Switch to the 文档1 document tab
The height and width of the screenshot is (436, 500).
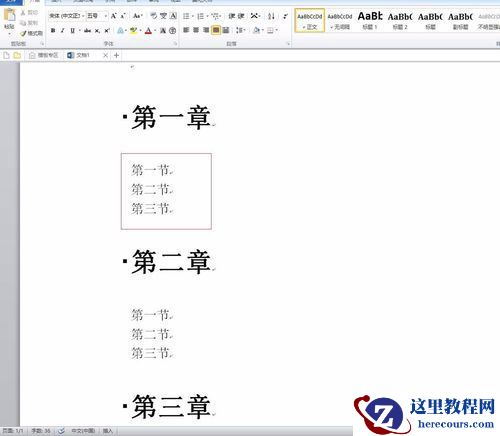coord(79,55)
